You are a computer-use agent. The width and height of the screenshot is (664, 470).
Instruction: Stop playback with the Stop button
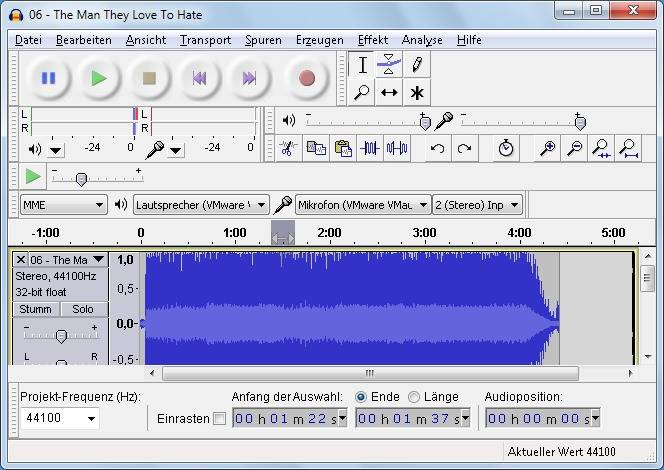(149, 78)
